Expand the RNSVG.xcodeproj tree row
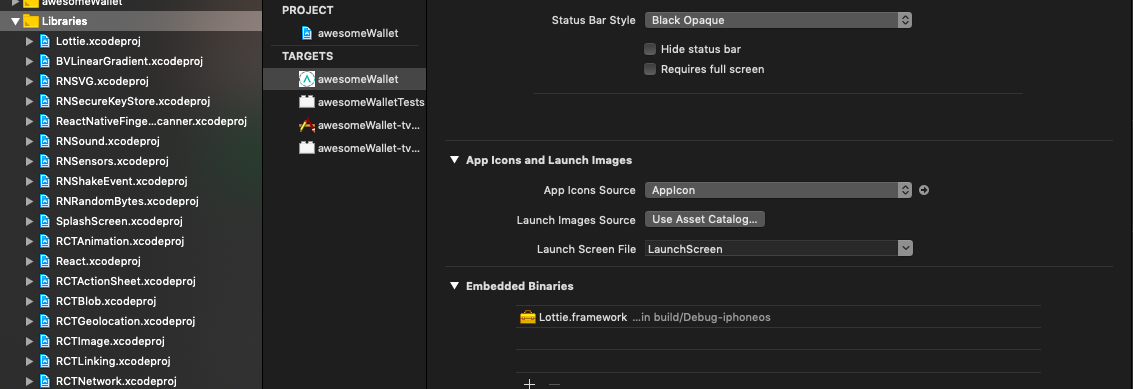Screen dimensions: 1133x389 pos(29,81)
